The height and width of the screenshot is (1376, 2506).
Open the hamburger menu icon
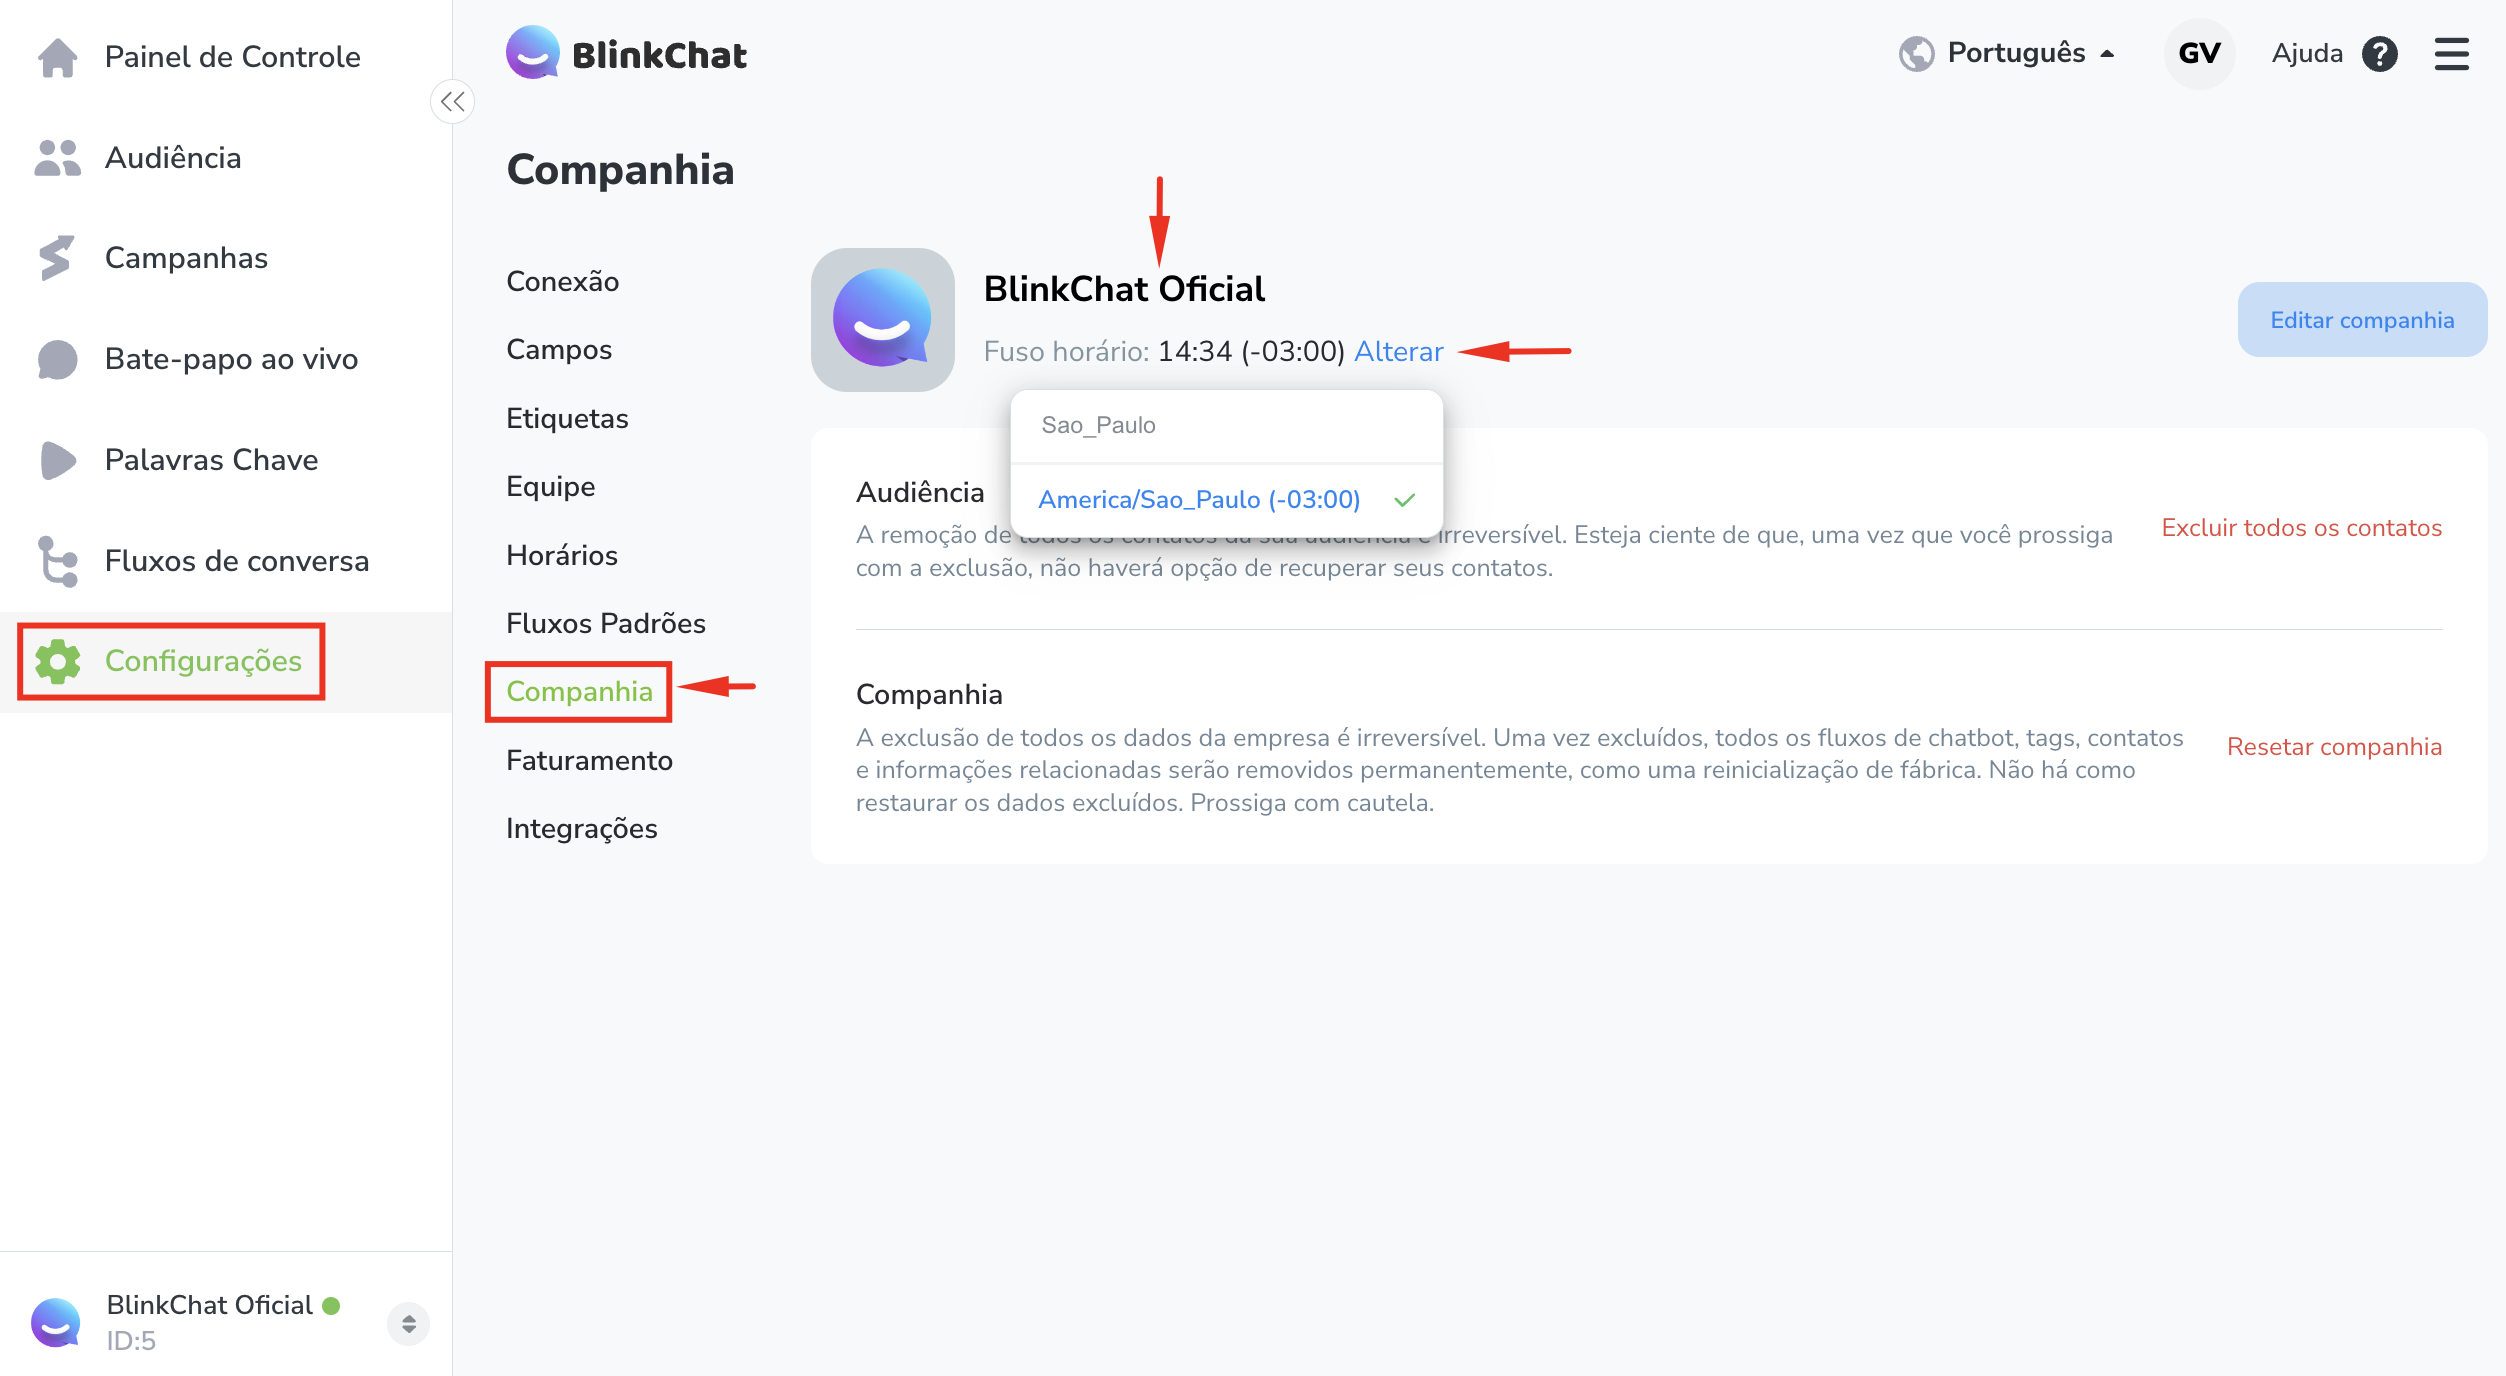tap(2452, 54)
